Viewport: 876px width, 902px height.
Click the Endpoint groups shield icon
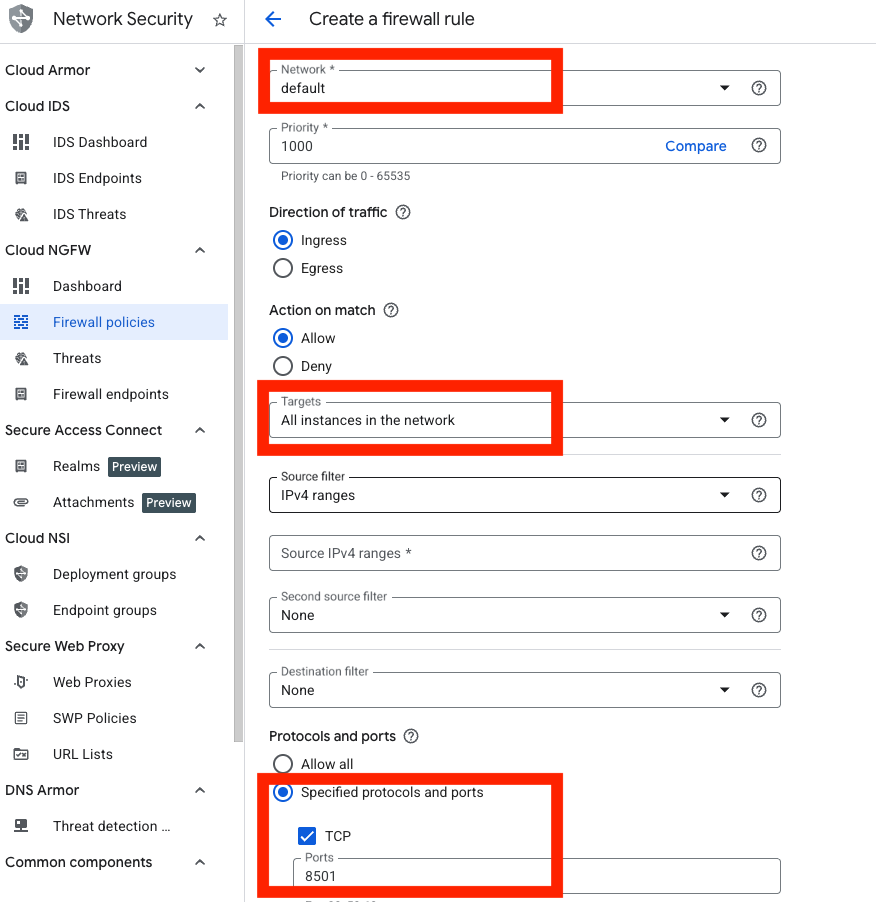[x=21, y=610]
